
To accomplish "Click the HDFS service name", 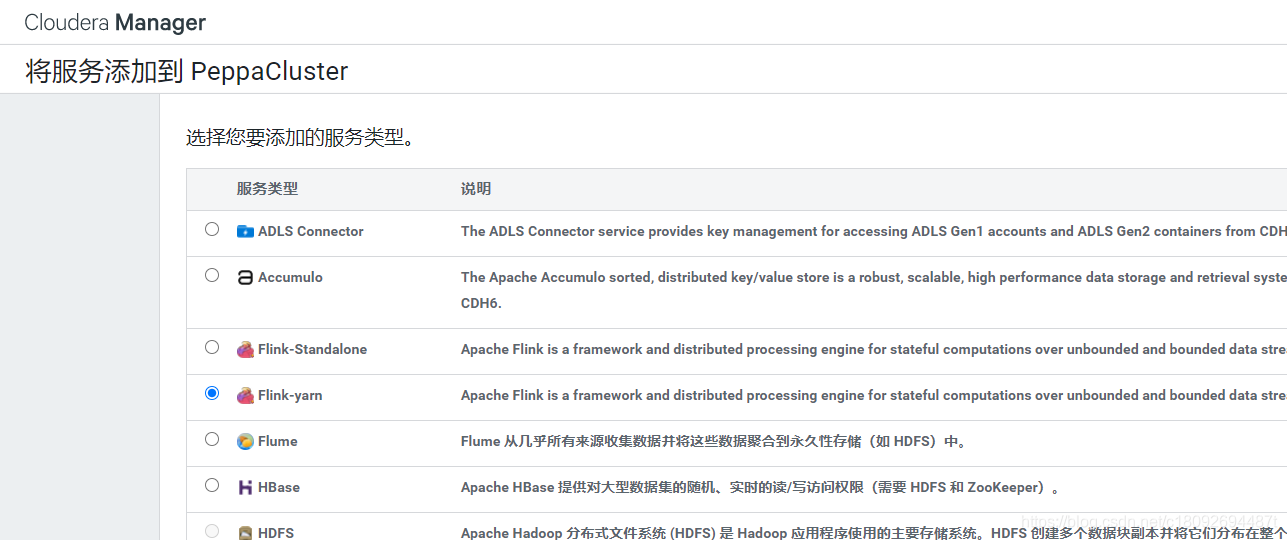I will [x=276, y=533].
